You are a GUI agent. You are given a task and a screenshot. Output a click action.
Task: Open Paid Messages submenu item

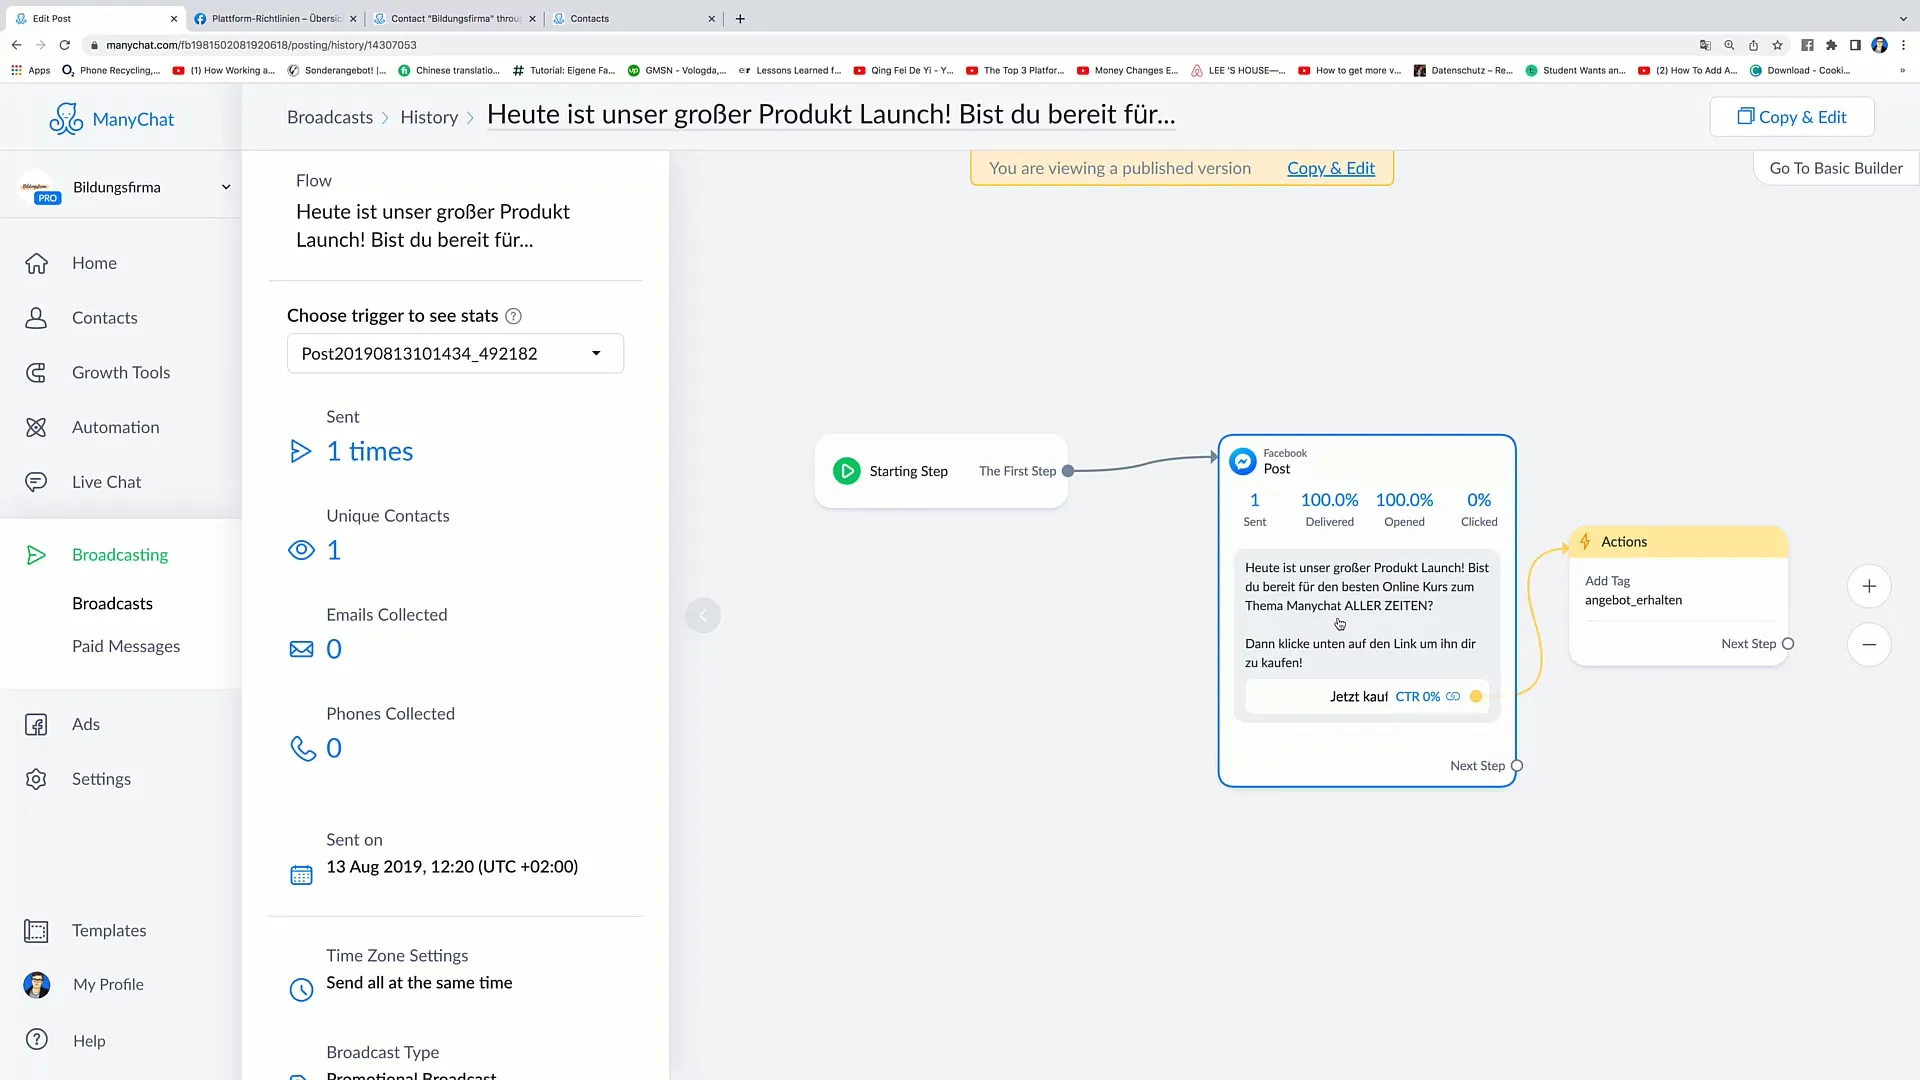click(126, 647)
